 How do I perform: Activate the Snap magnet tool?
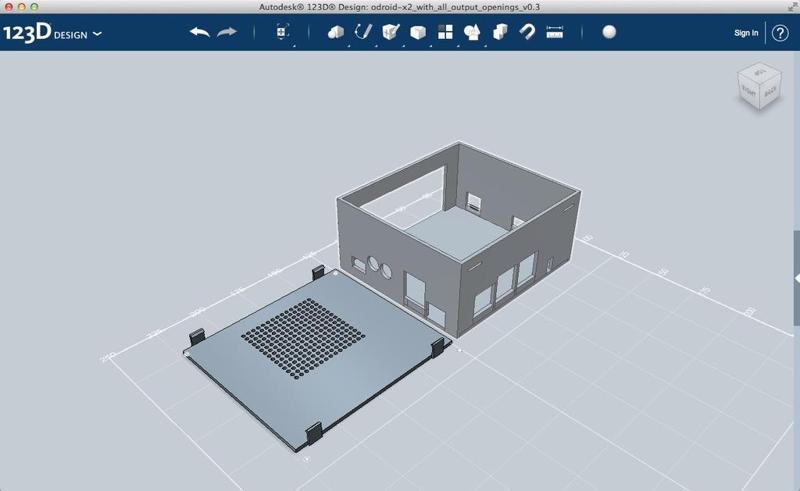527,32
